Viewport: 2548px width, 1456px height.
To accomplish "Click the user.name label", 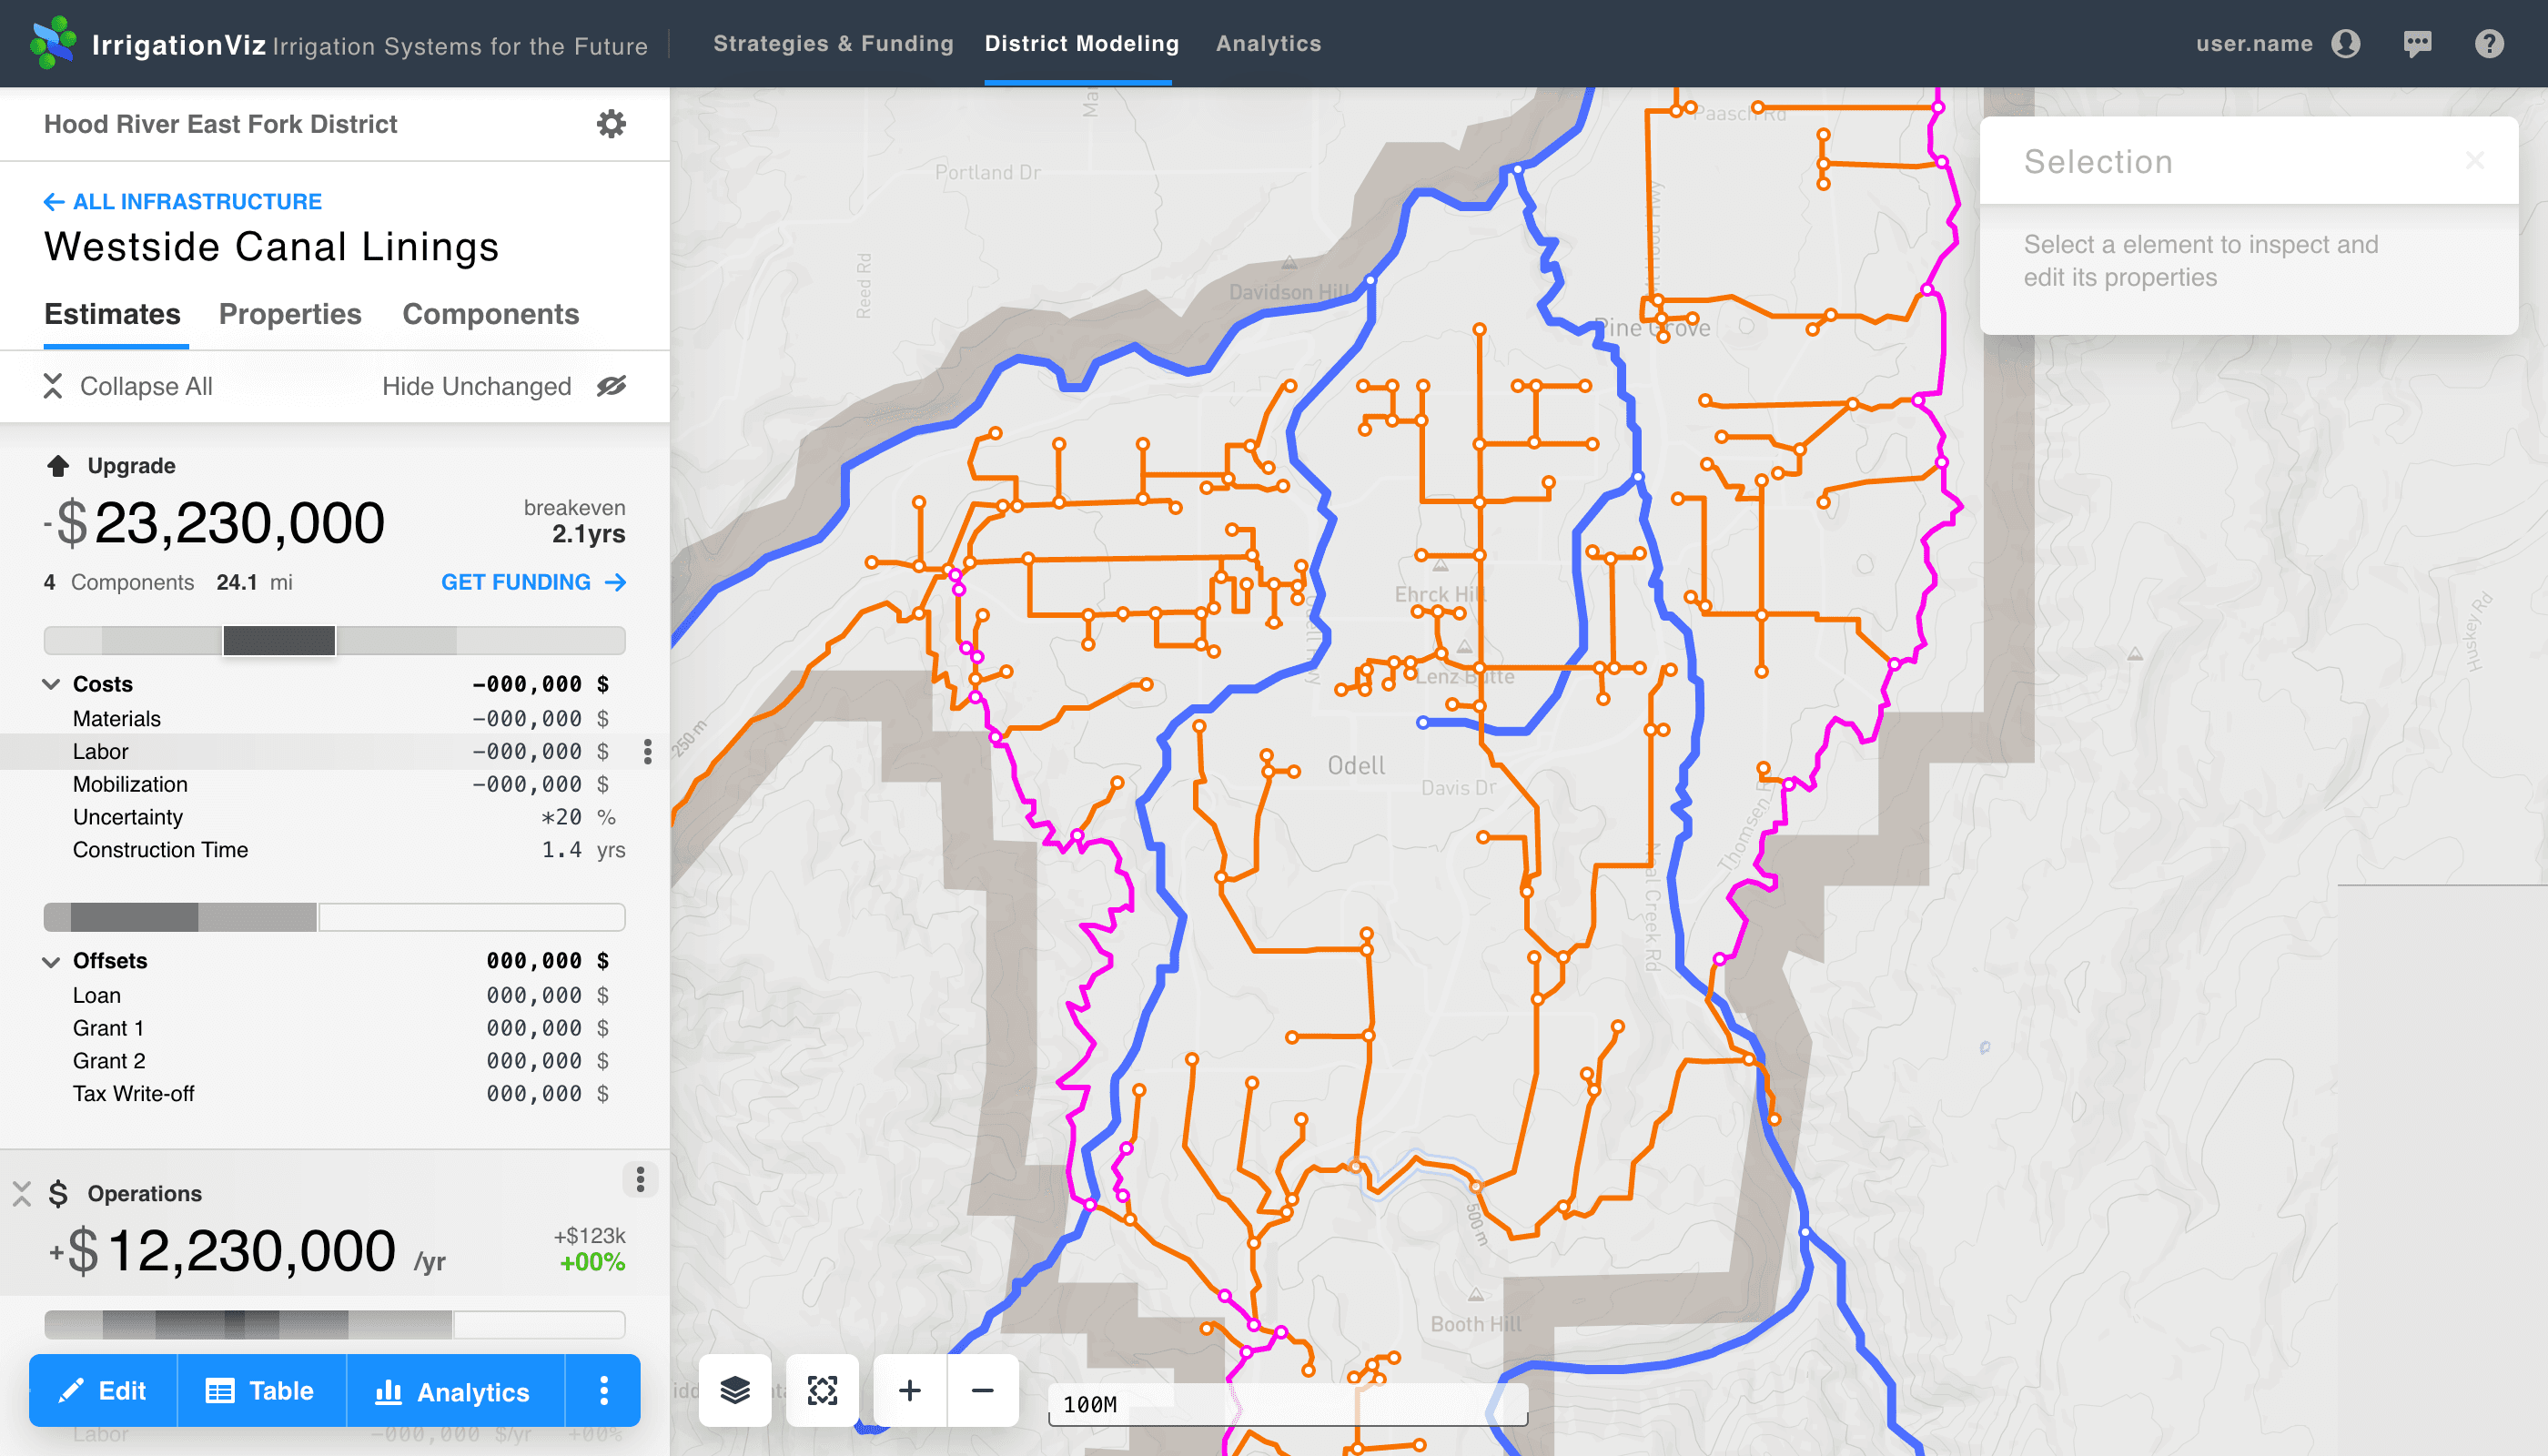I will tap(2254, 43).
